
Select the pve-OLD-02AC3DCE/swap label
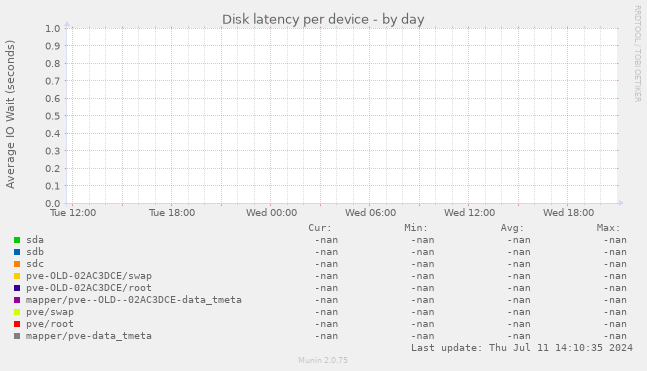click(89, 276)
